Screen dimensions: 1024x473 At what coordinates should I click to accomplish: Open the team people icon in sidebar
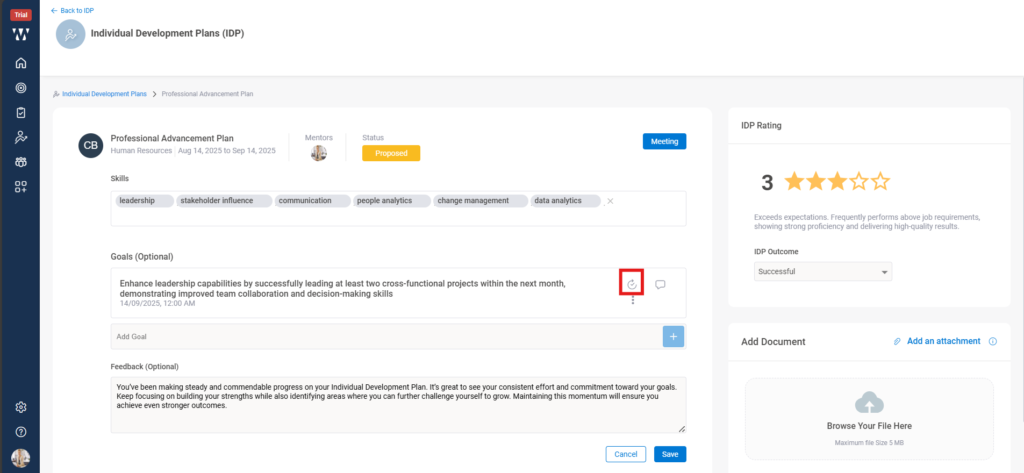click(x=21, y=162)
